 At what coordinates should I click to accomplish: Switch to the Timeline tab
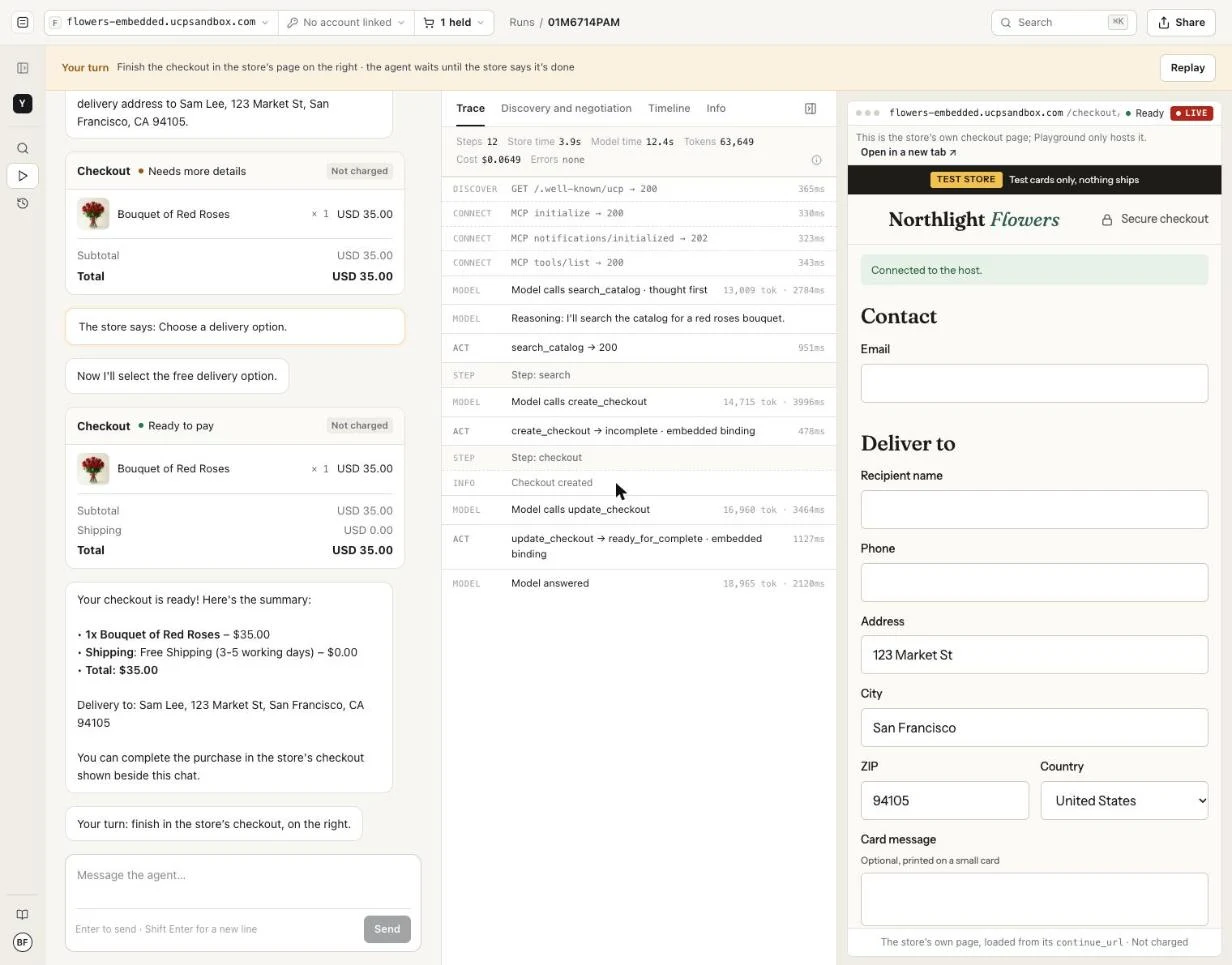click(x=669, y=108)
